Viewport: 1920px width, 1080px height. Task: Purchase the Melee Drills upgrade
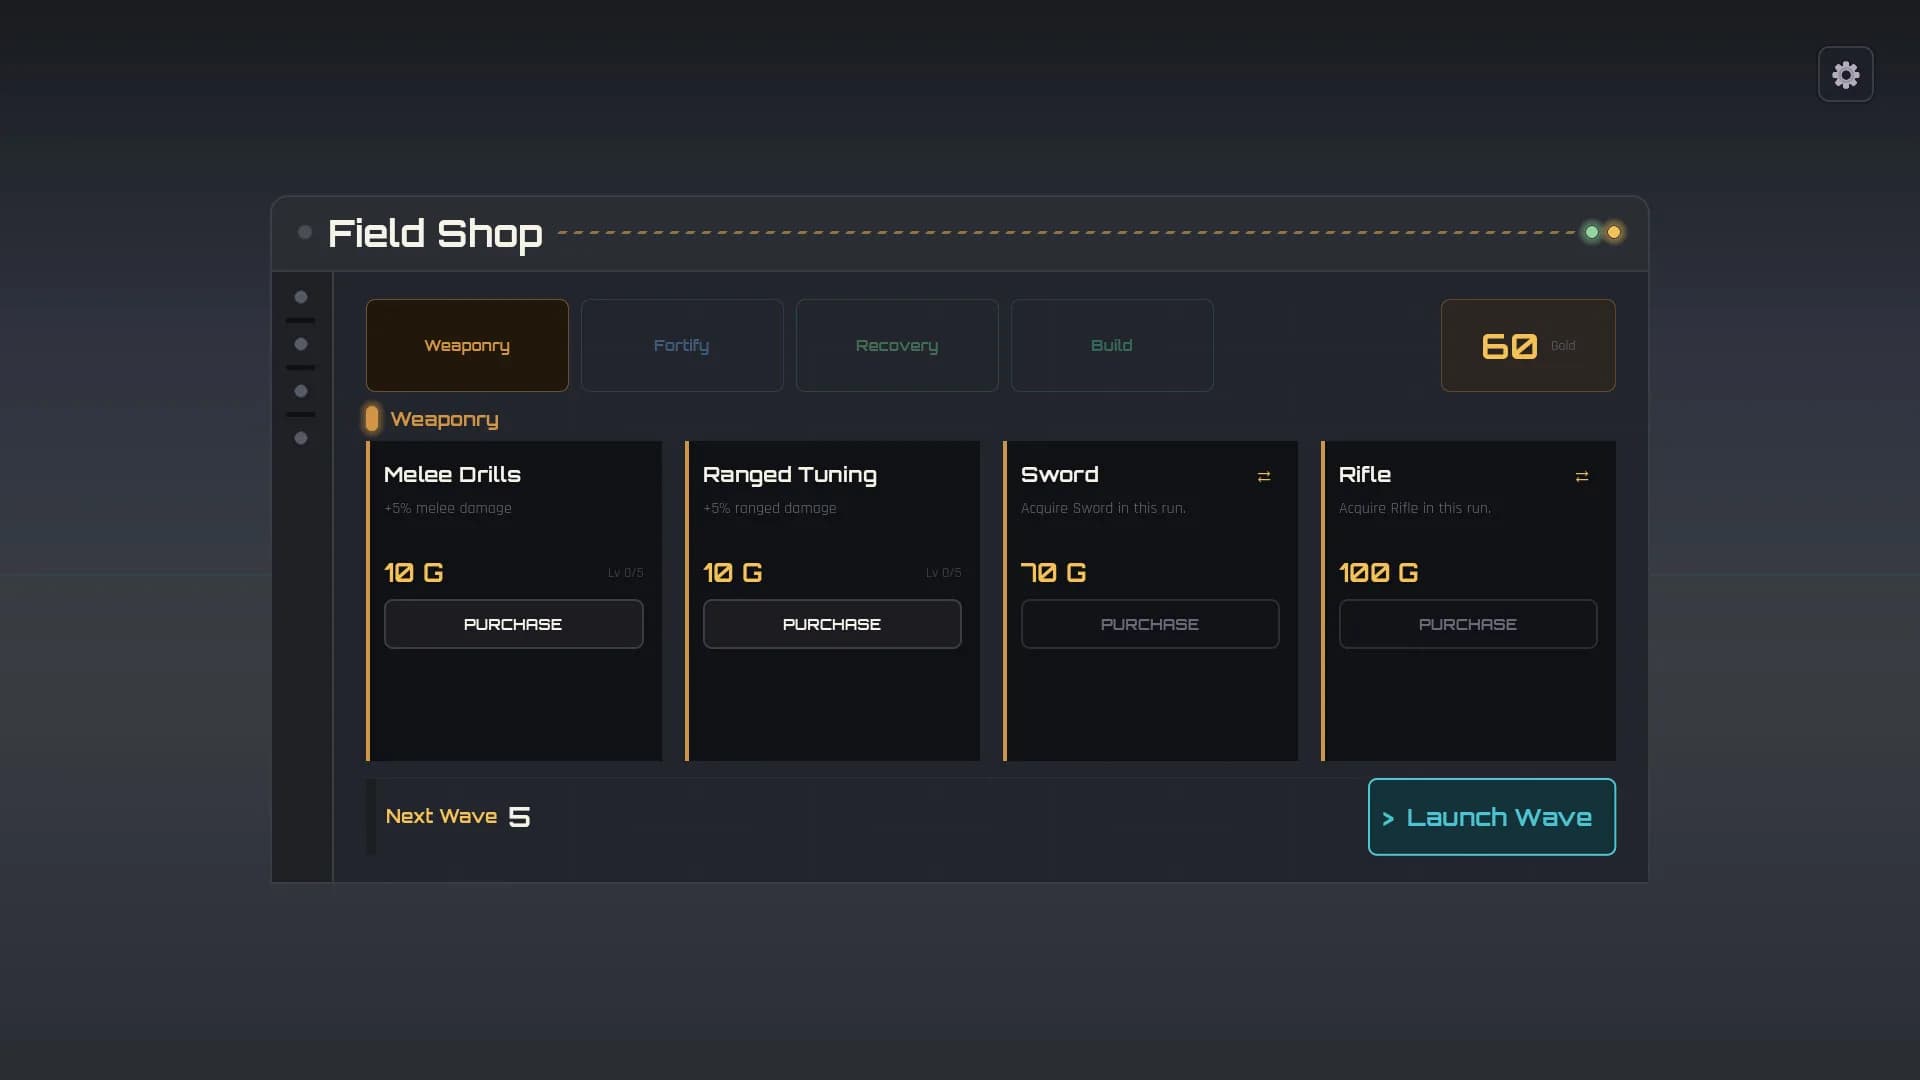[513, 624]
